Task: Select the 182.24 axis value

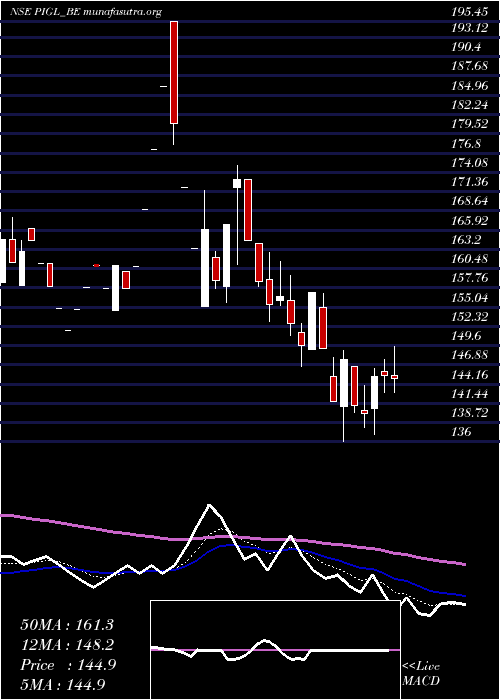Action: 471,105
